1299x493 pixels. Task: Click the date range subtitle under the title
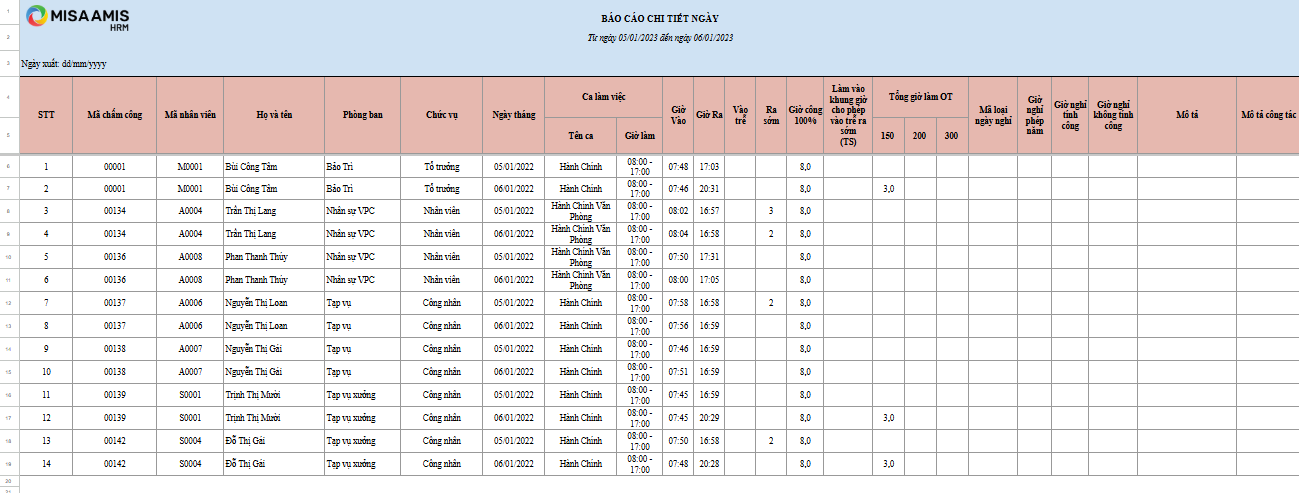pos(660,37)
